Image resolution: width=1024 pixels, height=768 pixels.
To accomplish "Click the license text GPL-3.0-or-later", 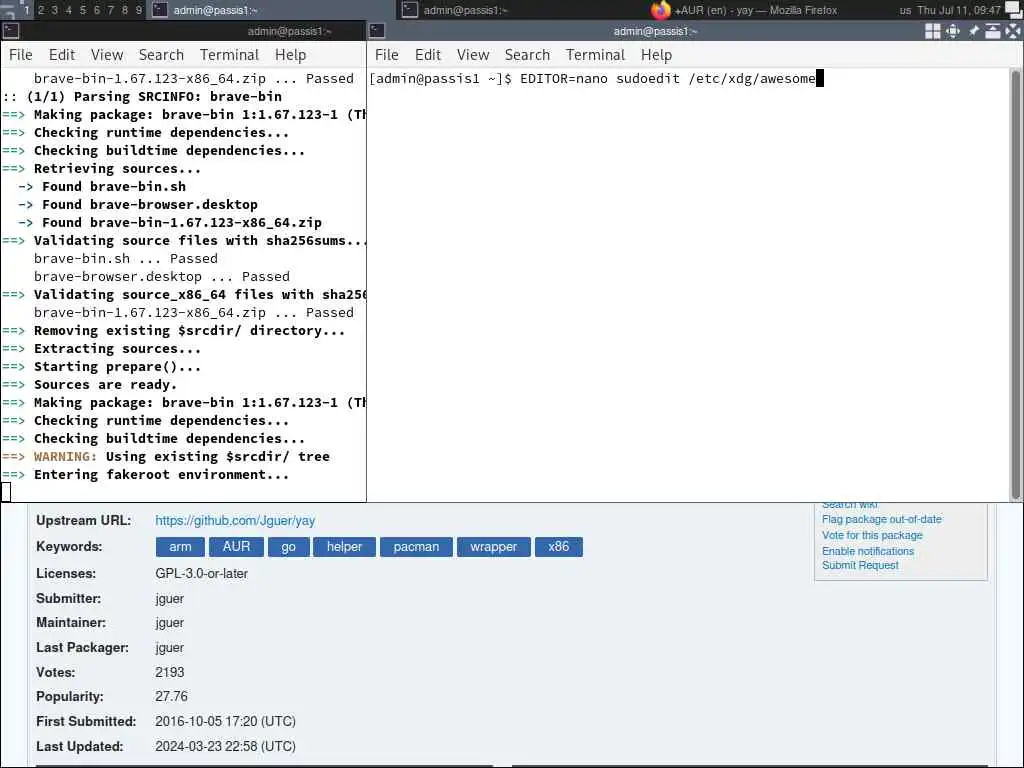I will 201,573.
